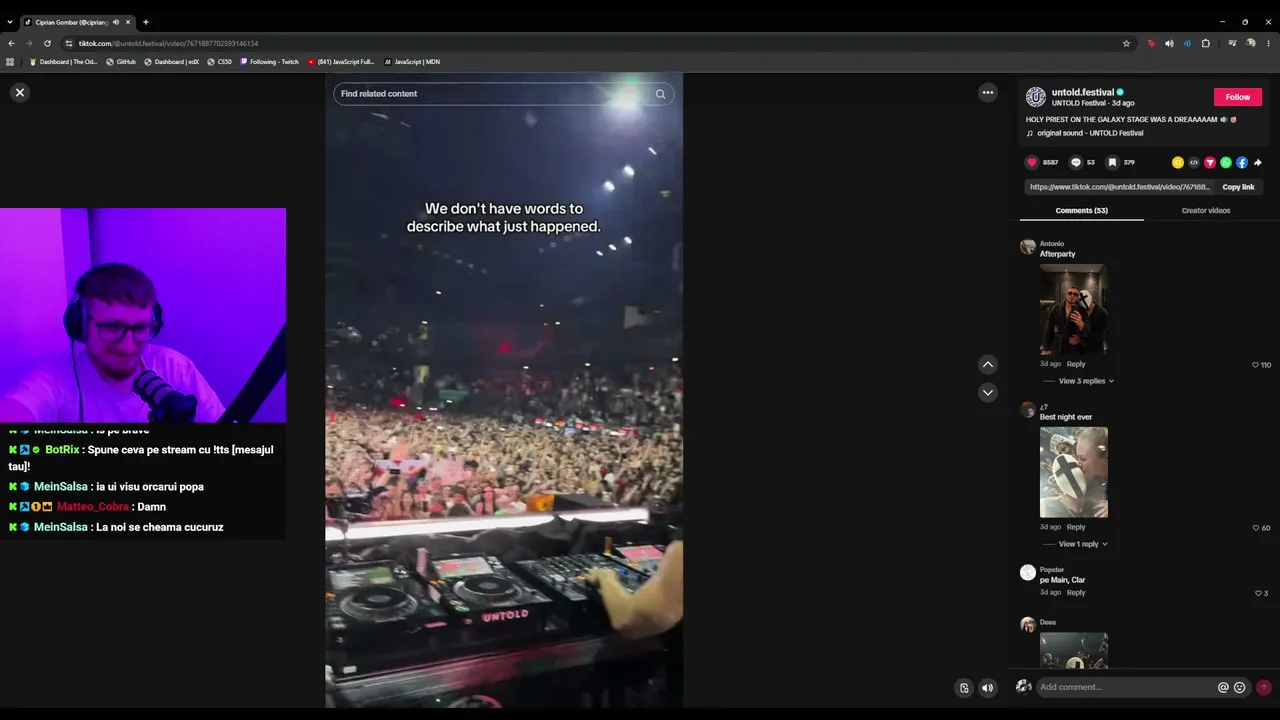The width and height of the screenshot is (1280, 720).
Task: Open the JavaScript | MDN bookmark
Action: pyautogui.click(x=412, y=62)
